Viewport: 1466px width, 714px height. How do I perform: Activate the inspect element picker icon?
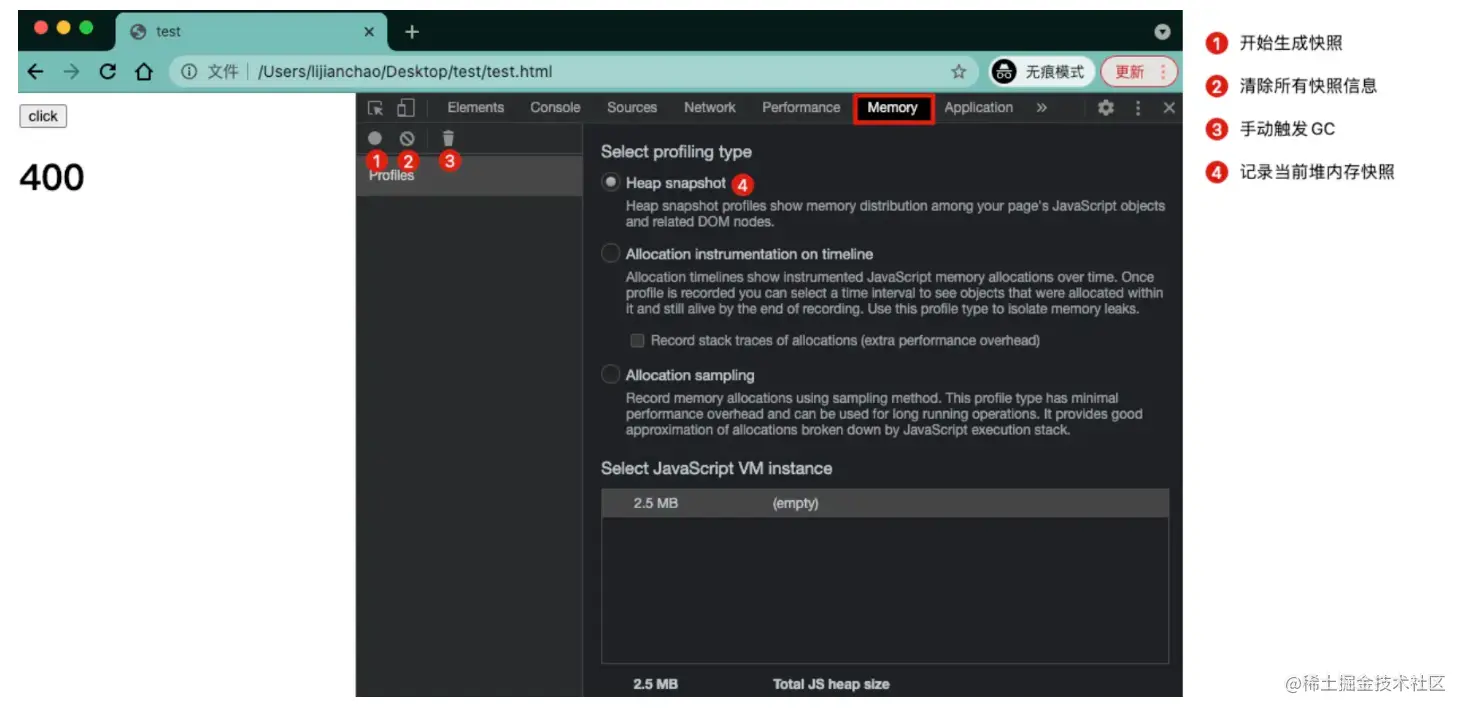375,108
